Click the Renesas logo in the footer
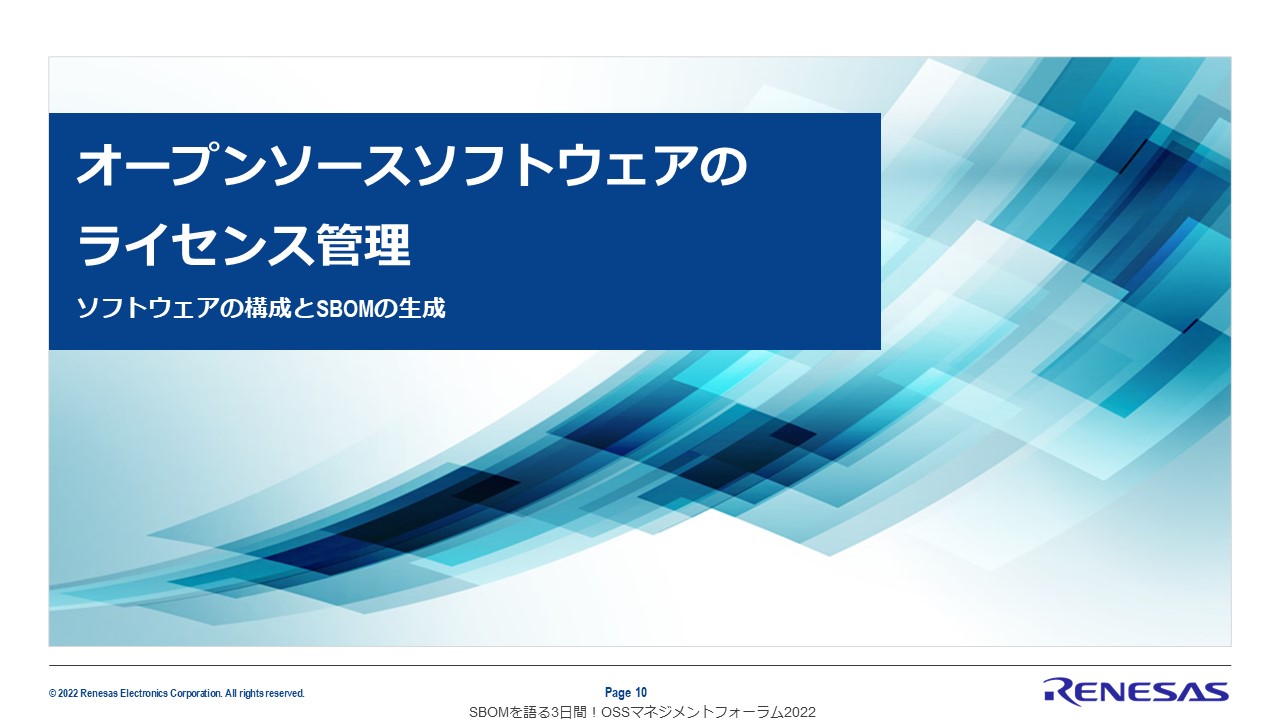This screenshot has width=1280, height=720. 1135,690
